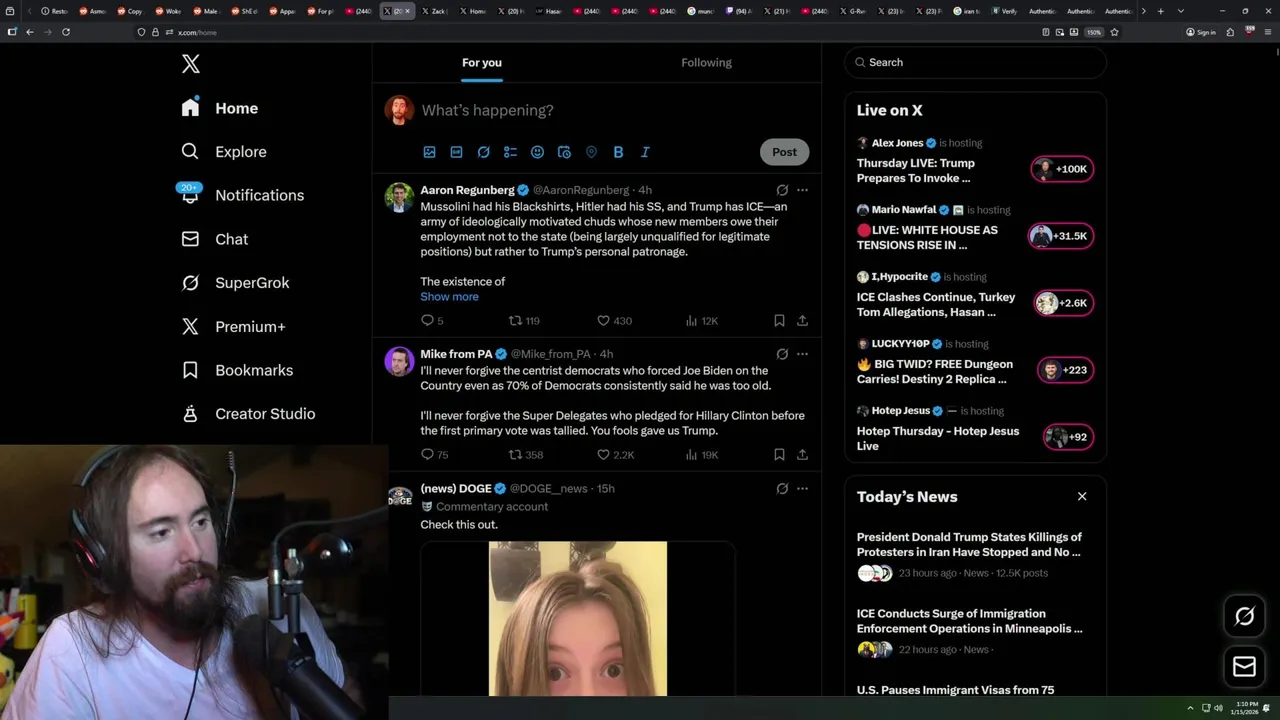Click the Sign in button in browser toolbar

1201,32
